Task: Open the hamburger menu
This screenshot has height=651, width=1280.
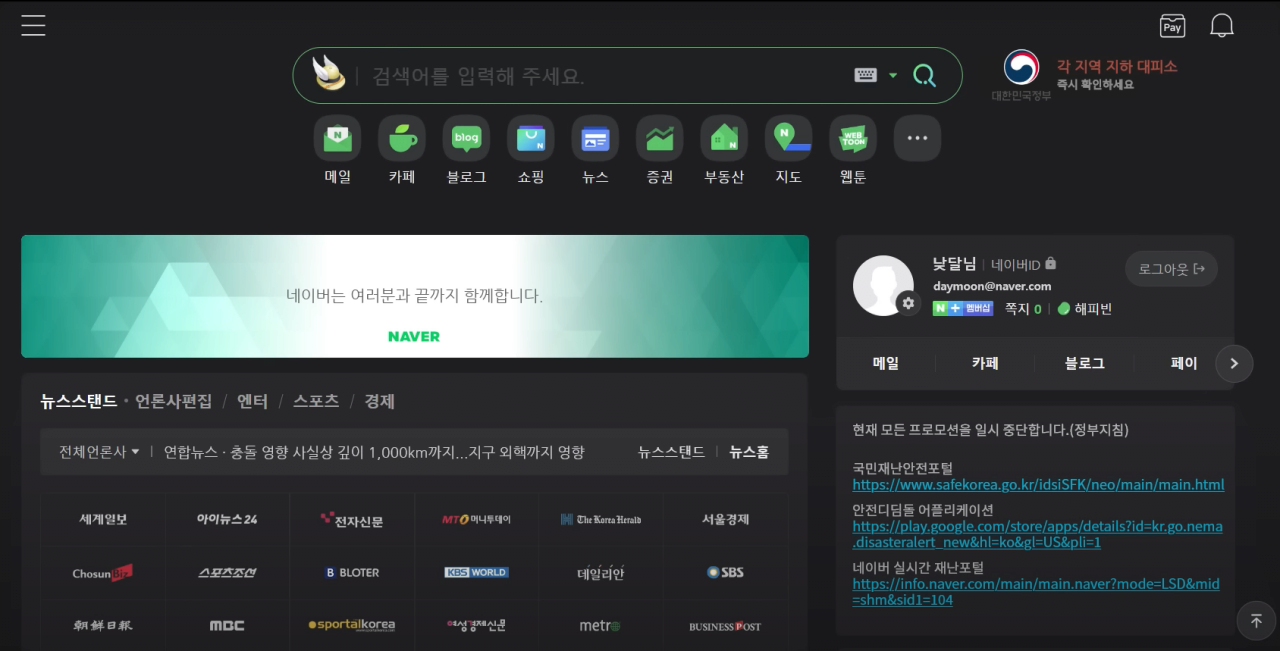Action: click(33, 26)
